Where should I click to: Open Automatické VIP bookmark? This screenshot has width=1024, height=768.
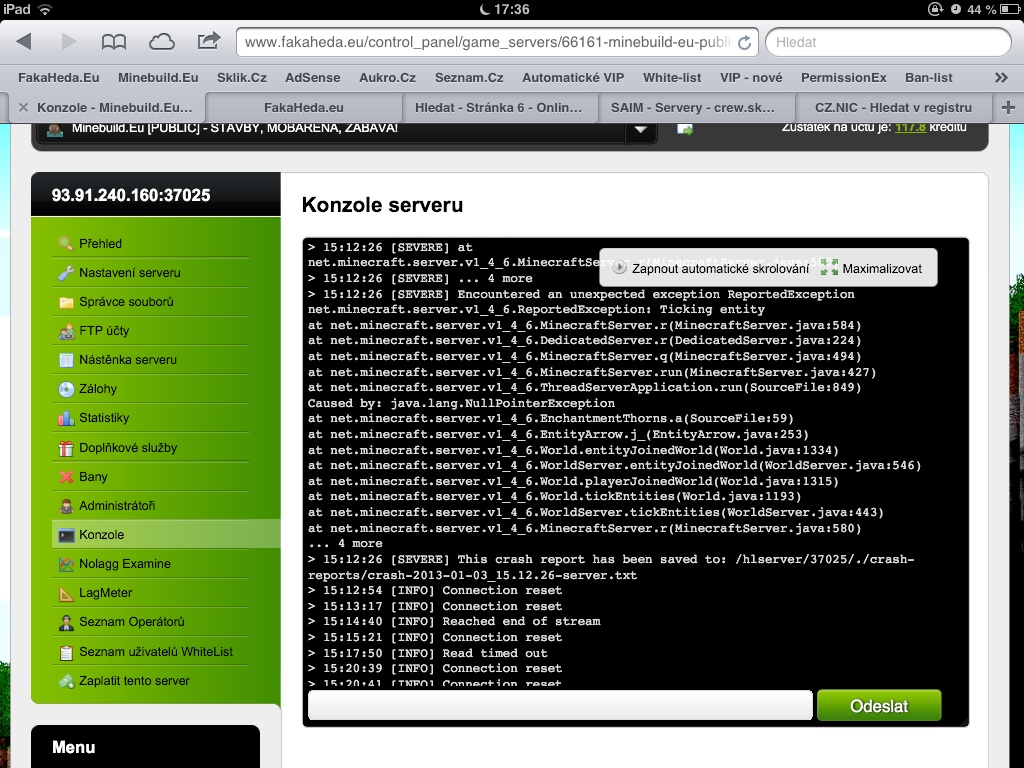573,78
